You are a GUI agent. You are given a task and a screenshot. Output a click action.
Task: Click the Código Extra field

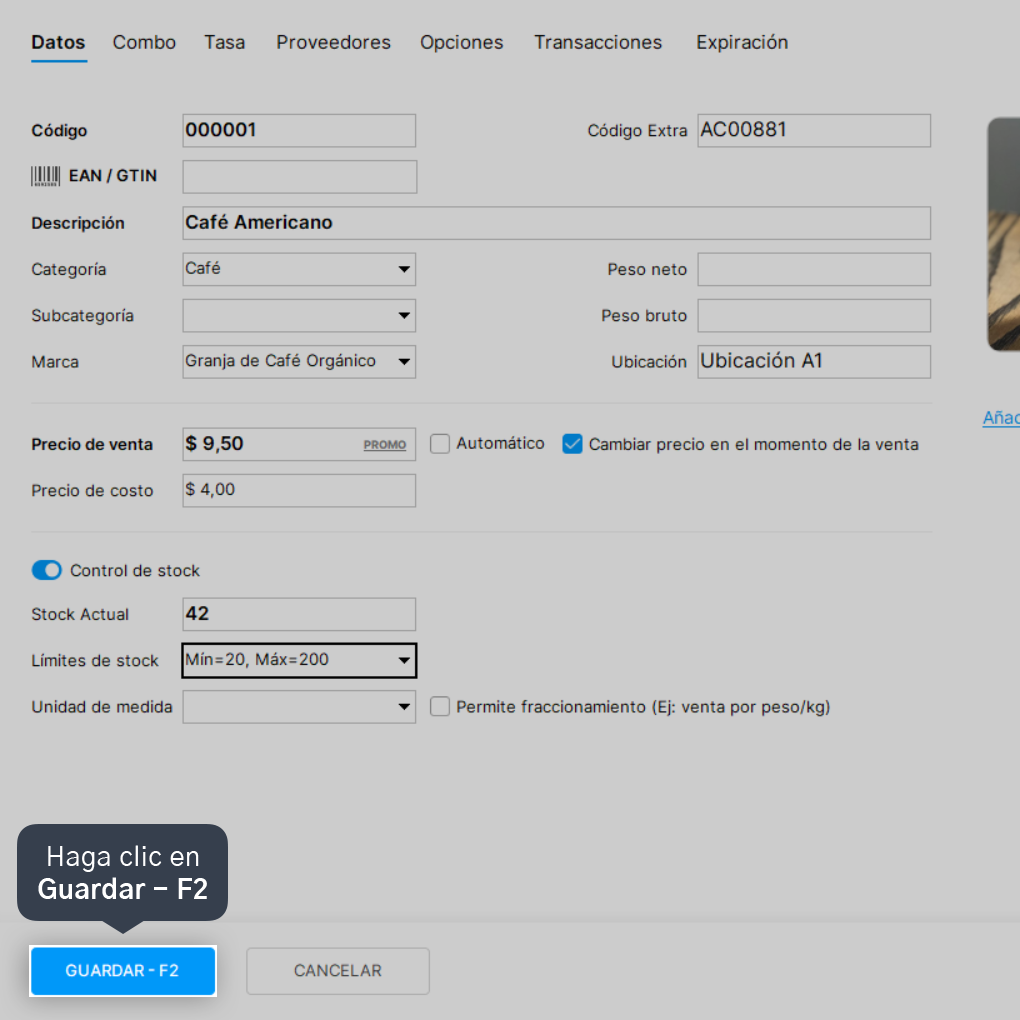tap(814, 131)
